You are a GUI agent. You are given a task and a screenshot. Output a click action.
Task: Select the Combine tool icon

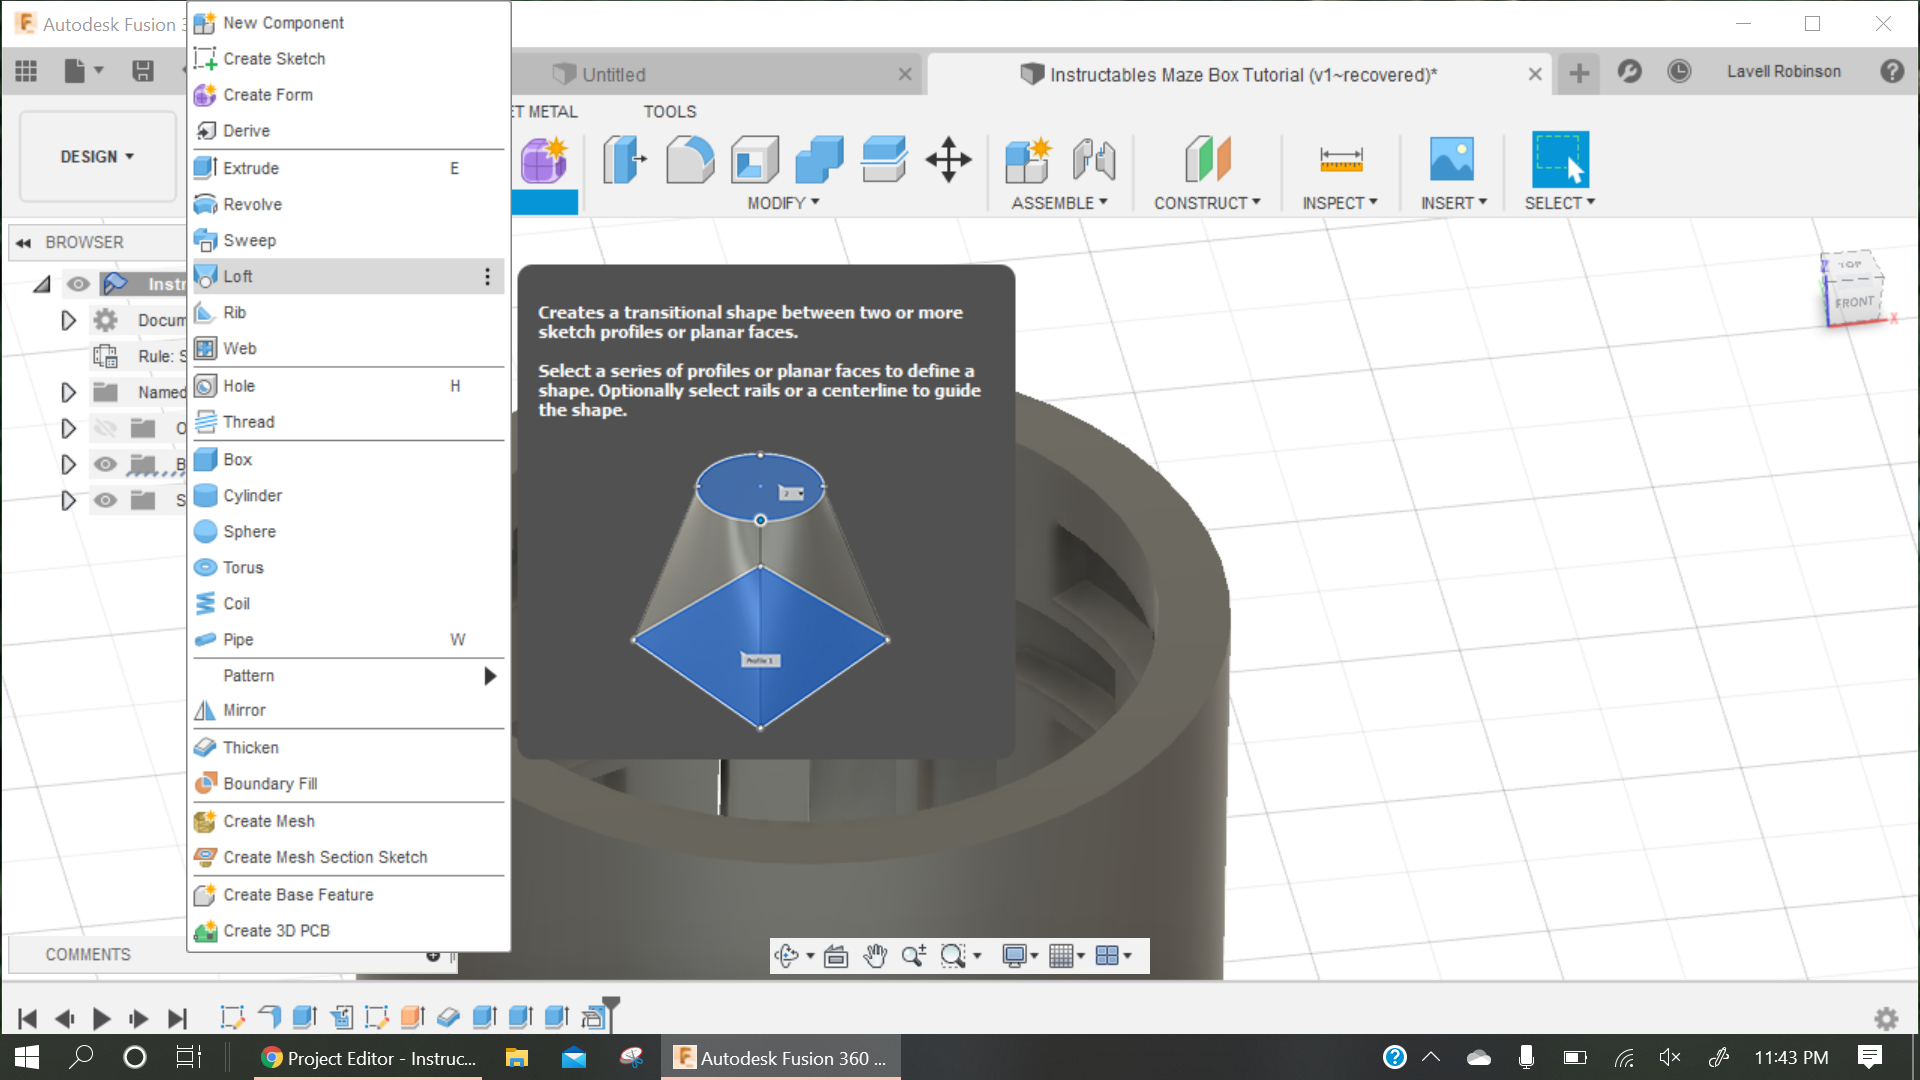820,160
